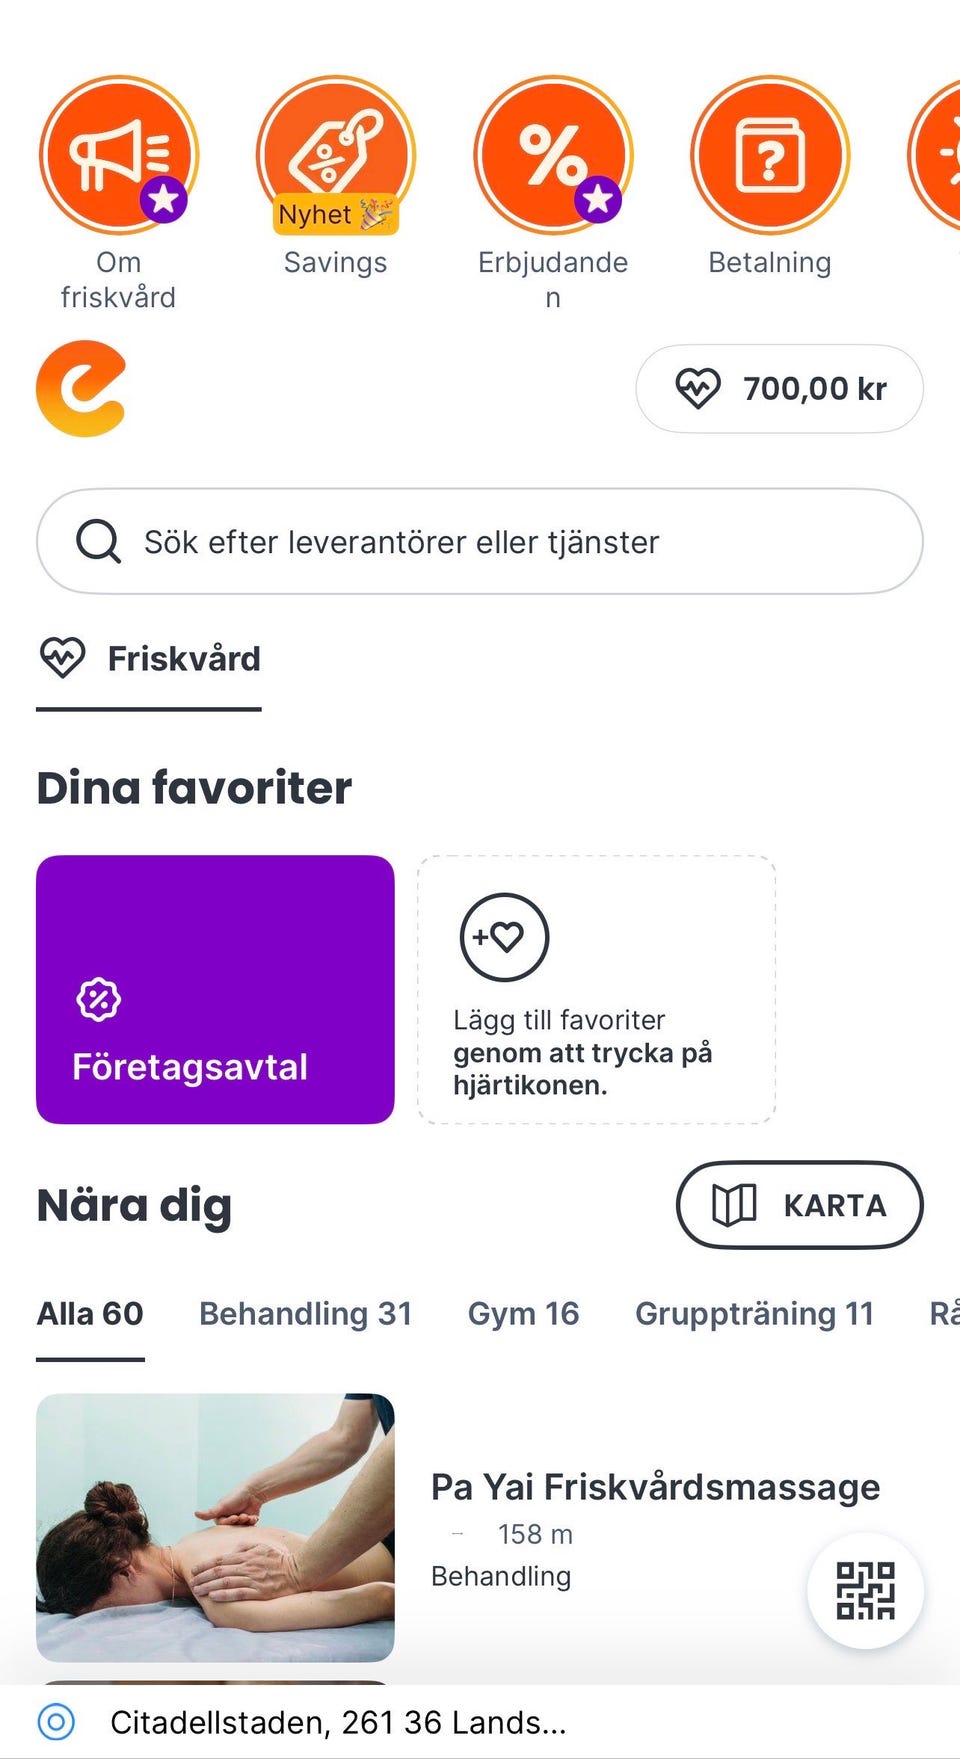Screen dimensions: 960x1759
Task: Tap the location target icon
Action: (56, 1722)
